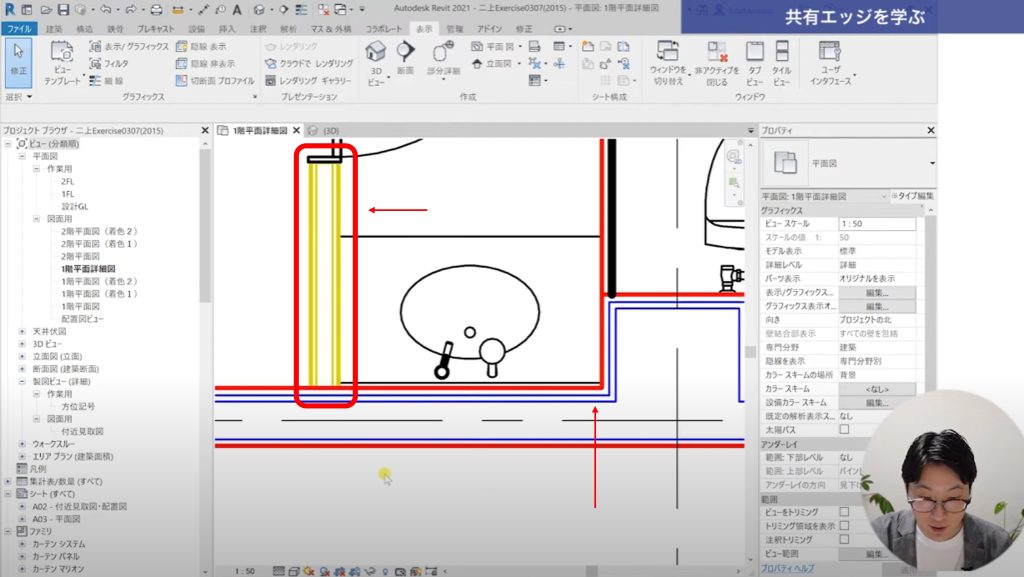1024x577 pixels.
Task: Expand the 天井伏図 tree node
Action: coord(22,330)
